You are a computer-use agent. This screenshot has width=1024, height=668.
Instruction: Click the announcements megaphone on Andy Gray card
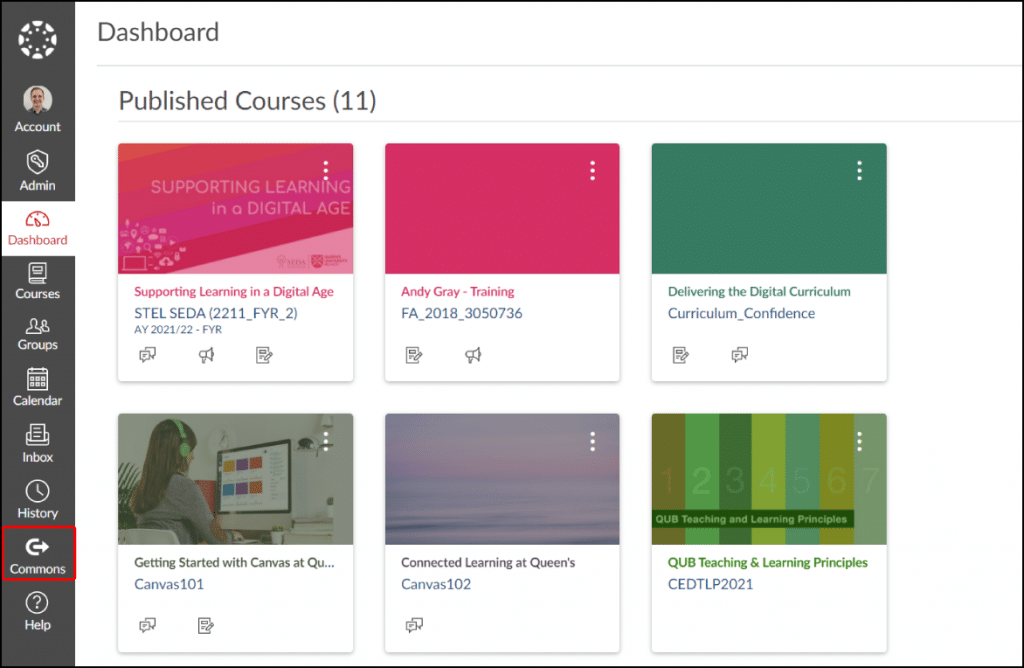(471, 354)
